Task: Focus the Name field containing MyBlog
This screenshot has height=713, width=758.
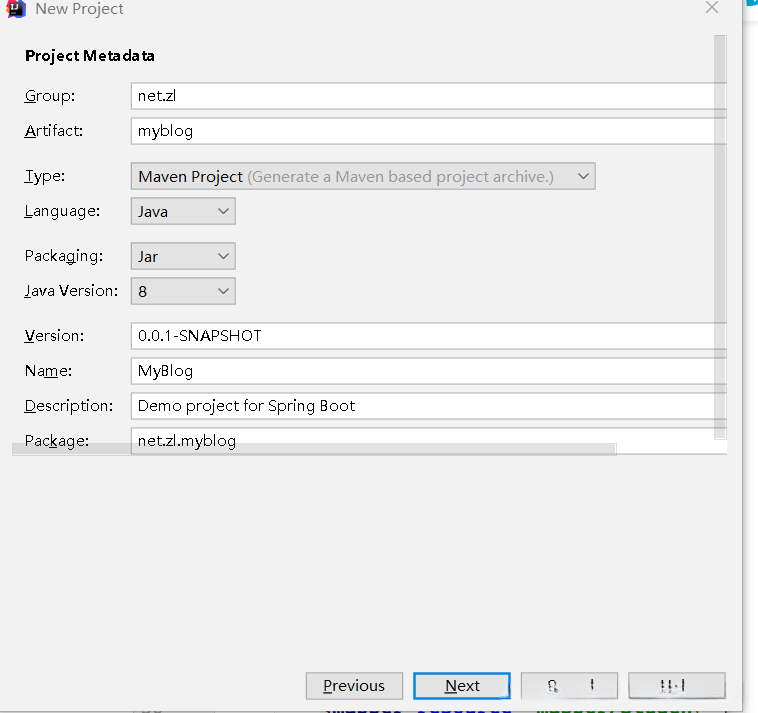Action: (x=428, y=371)
